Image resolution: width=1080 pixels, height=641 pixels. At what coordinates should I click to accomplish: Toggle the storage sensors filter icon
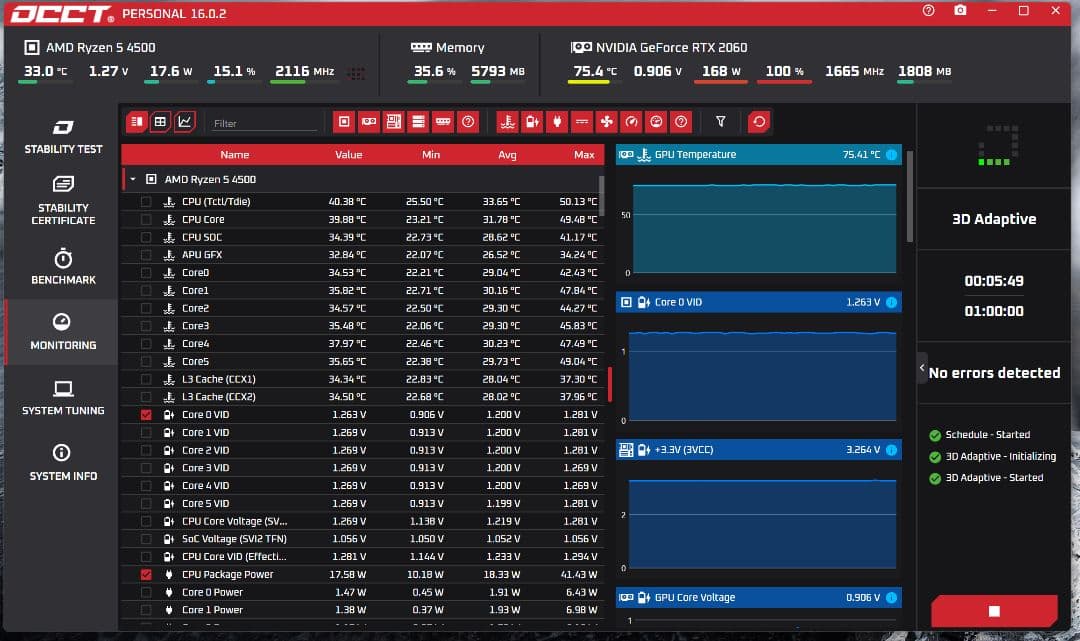tap(418, 122)
